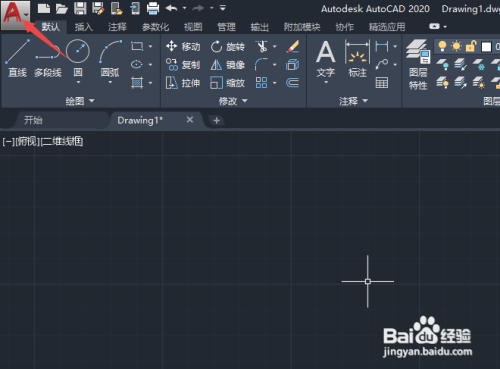
Task: Open the Array dropdown arrow
Action: pyautogui.click(x=275, y=83)
